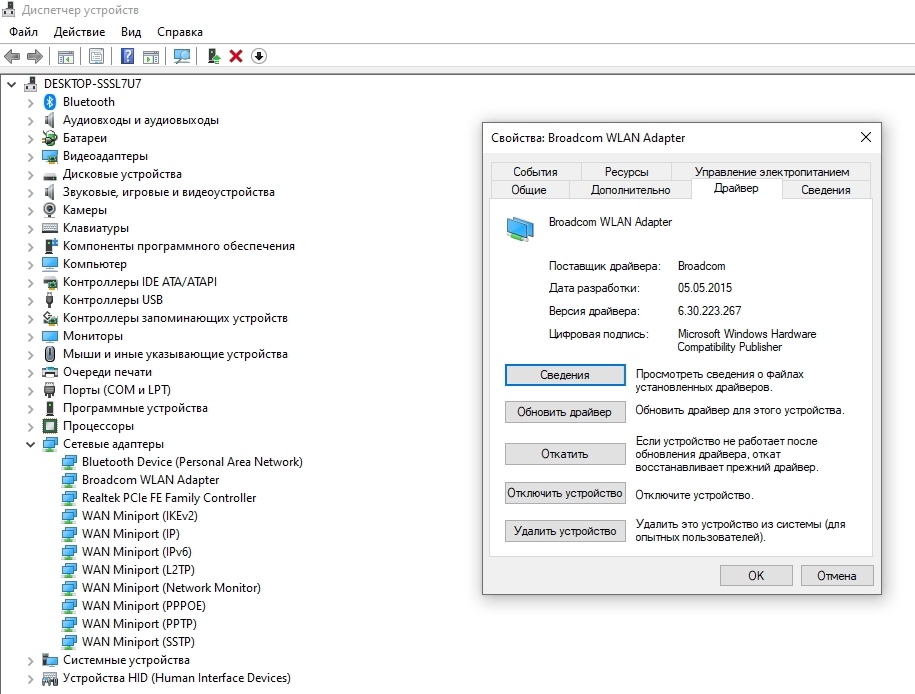
Task: Click the Клавиатуры keyboard icon
Action: click(50, 228)
